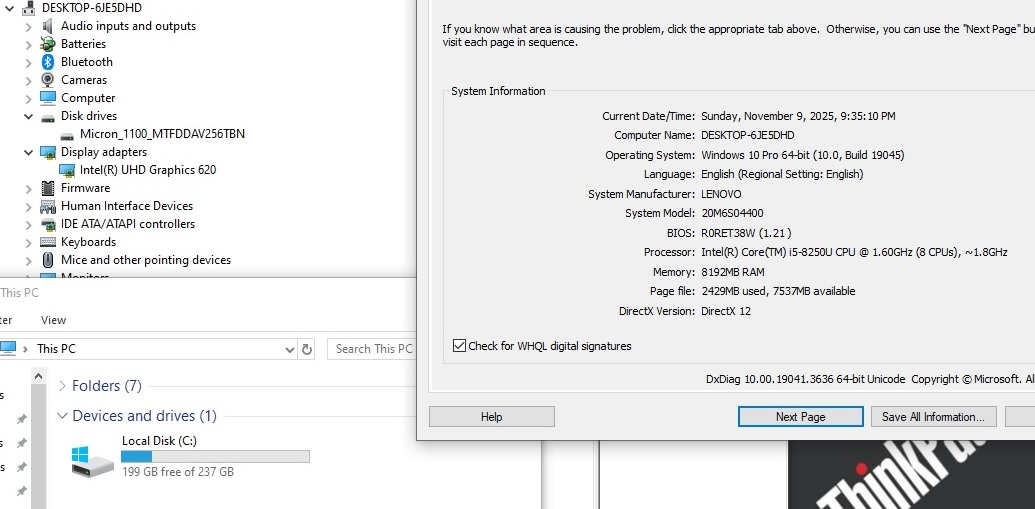1035x509 pixels.
Task: Click the Save All Information button
Action: [933, 417]
